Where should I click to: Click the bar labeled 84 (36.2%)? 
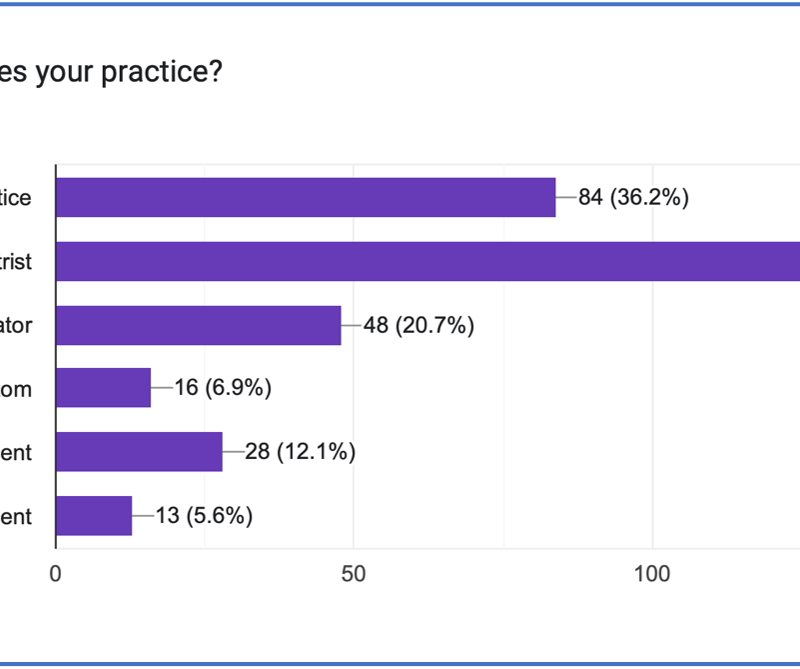[305, 198]
